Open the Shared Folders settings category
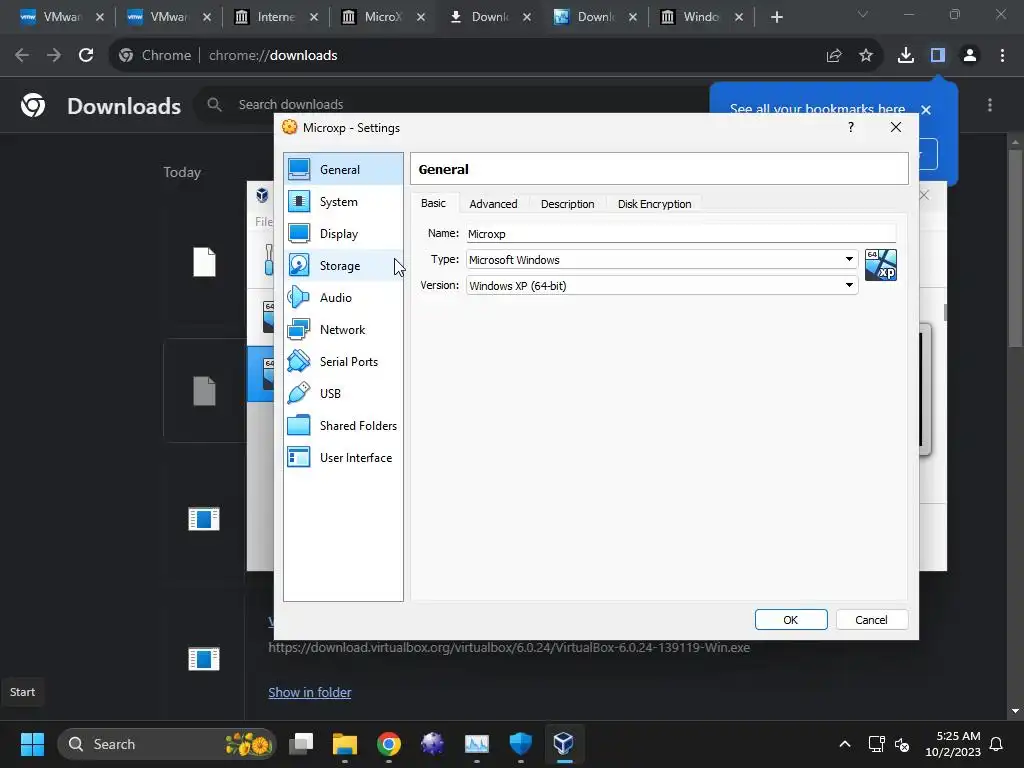The image size is (1024, 768). click(x=344, y=426)
